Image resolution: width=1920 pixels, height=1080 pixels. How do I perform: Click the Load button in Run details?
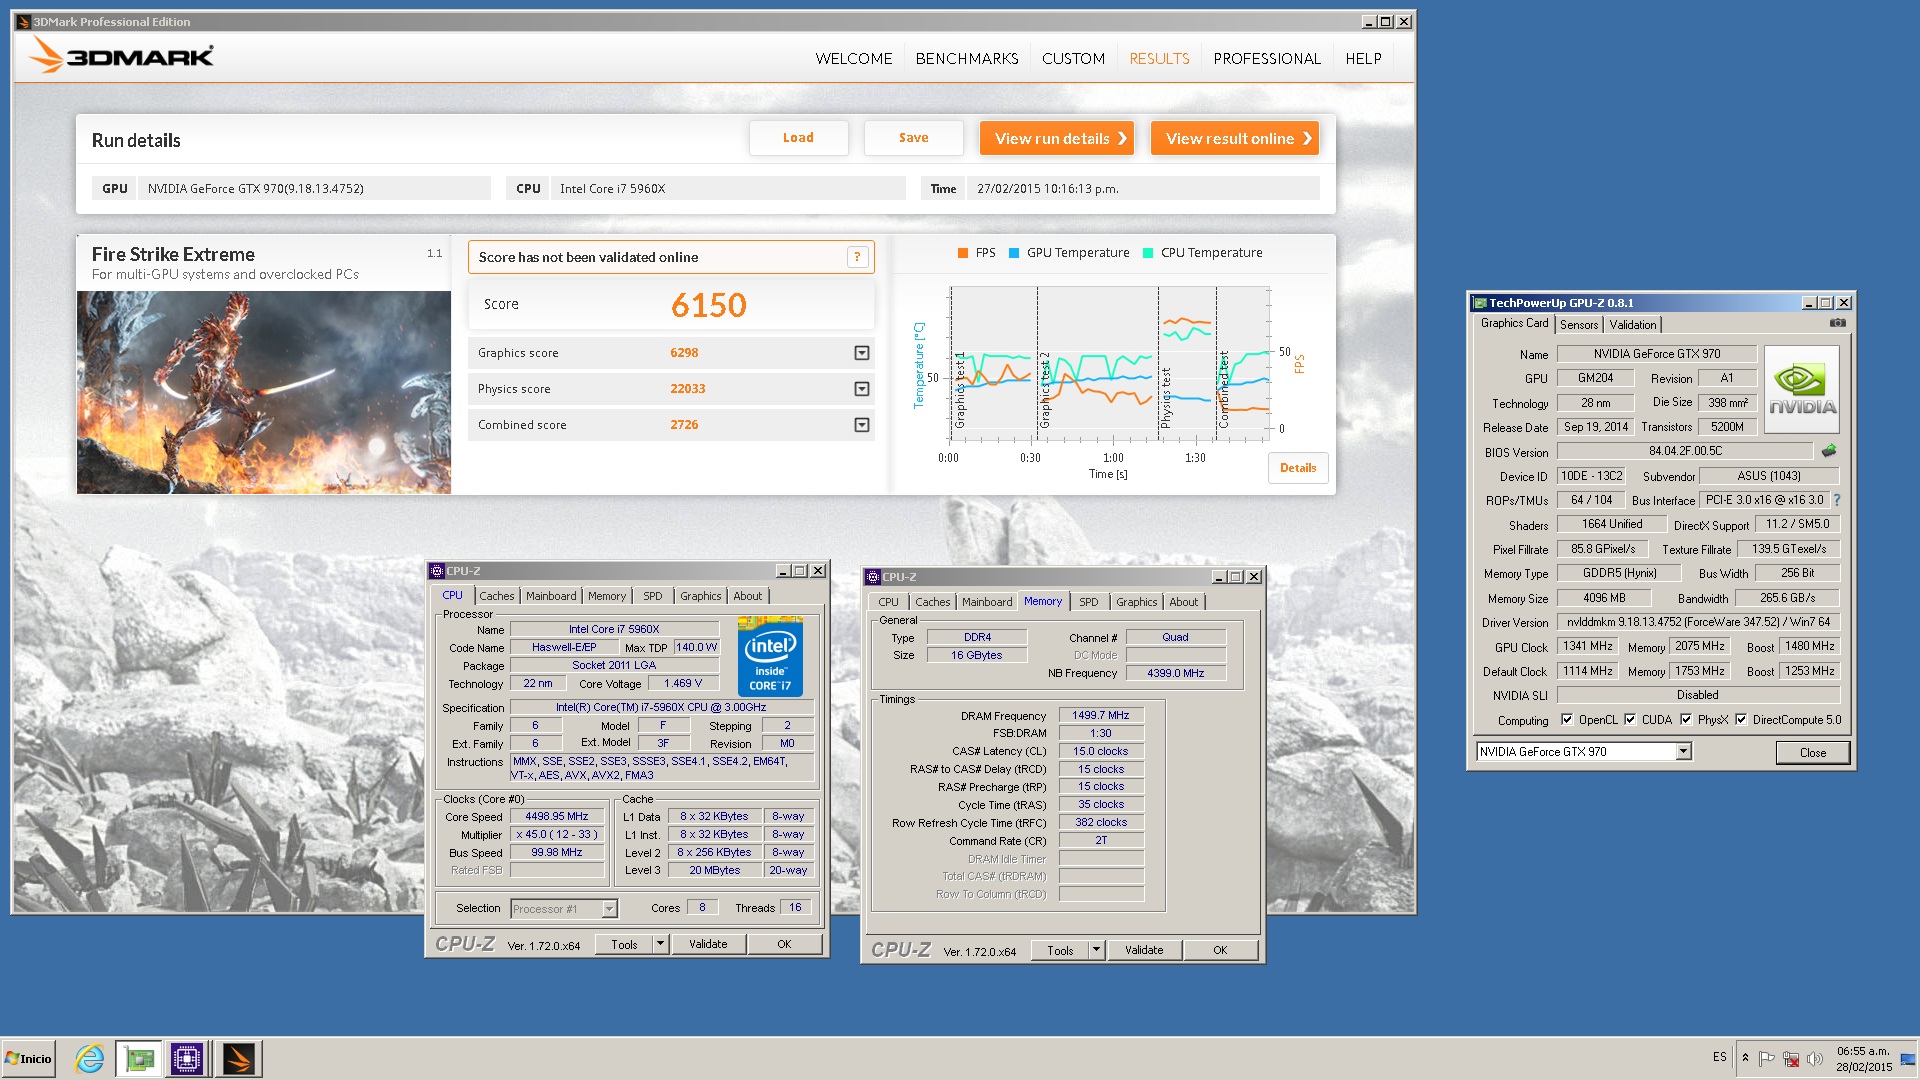tap(798, 138)
